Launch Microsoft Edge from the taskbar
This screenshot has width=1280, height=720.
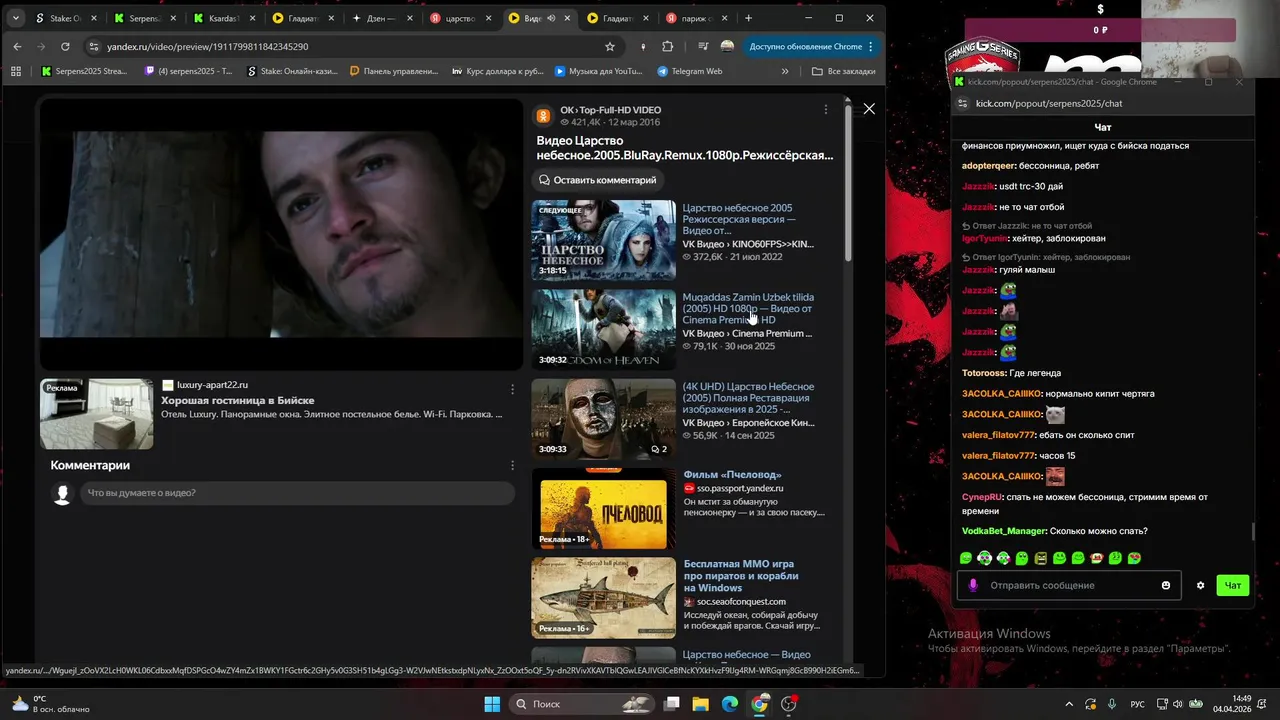(730, 704)
